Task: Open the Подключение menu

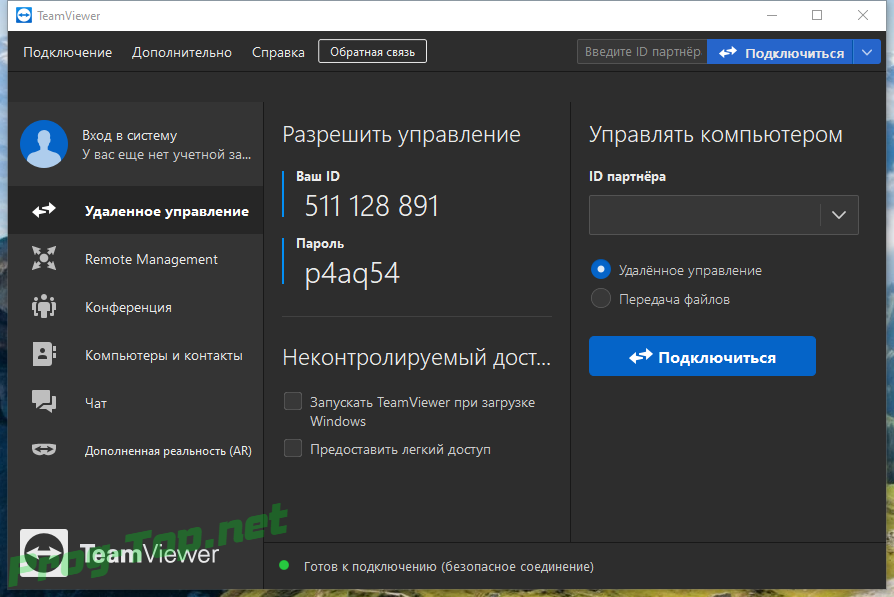Action: click(x=68, y=52)
